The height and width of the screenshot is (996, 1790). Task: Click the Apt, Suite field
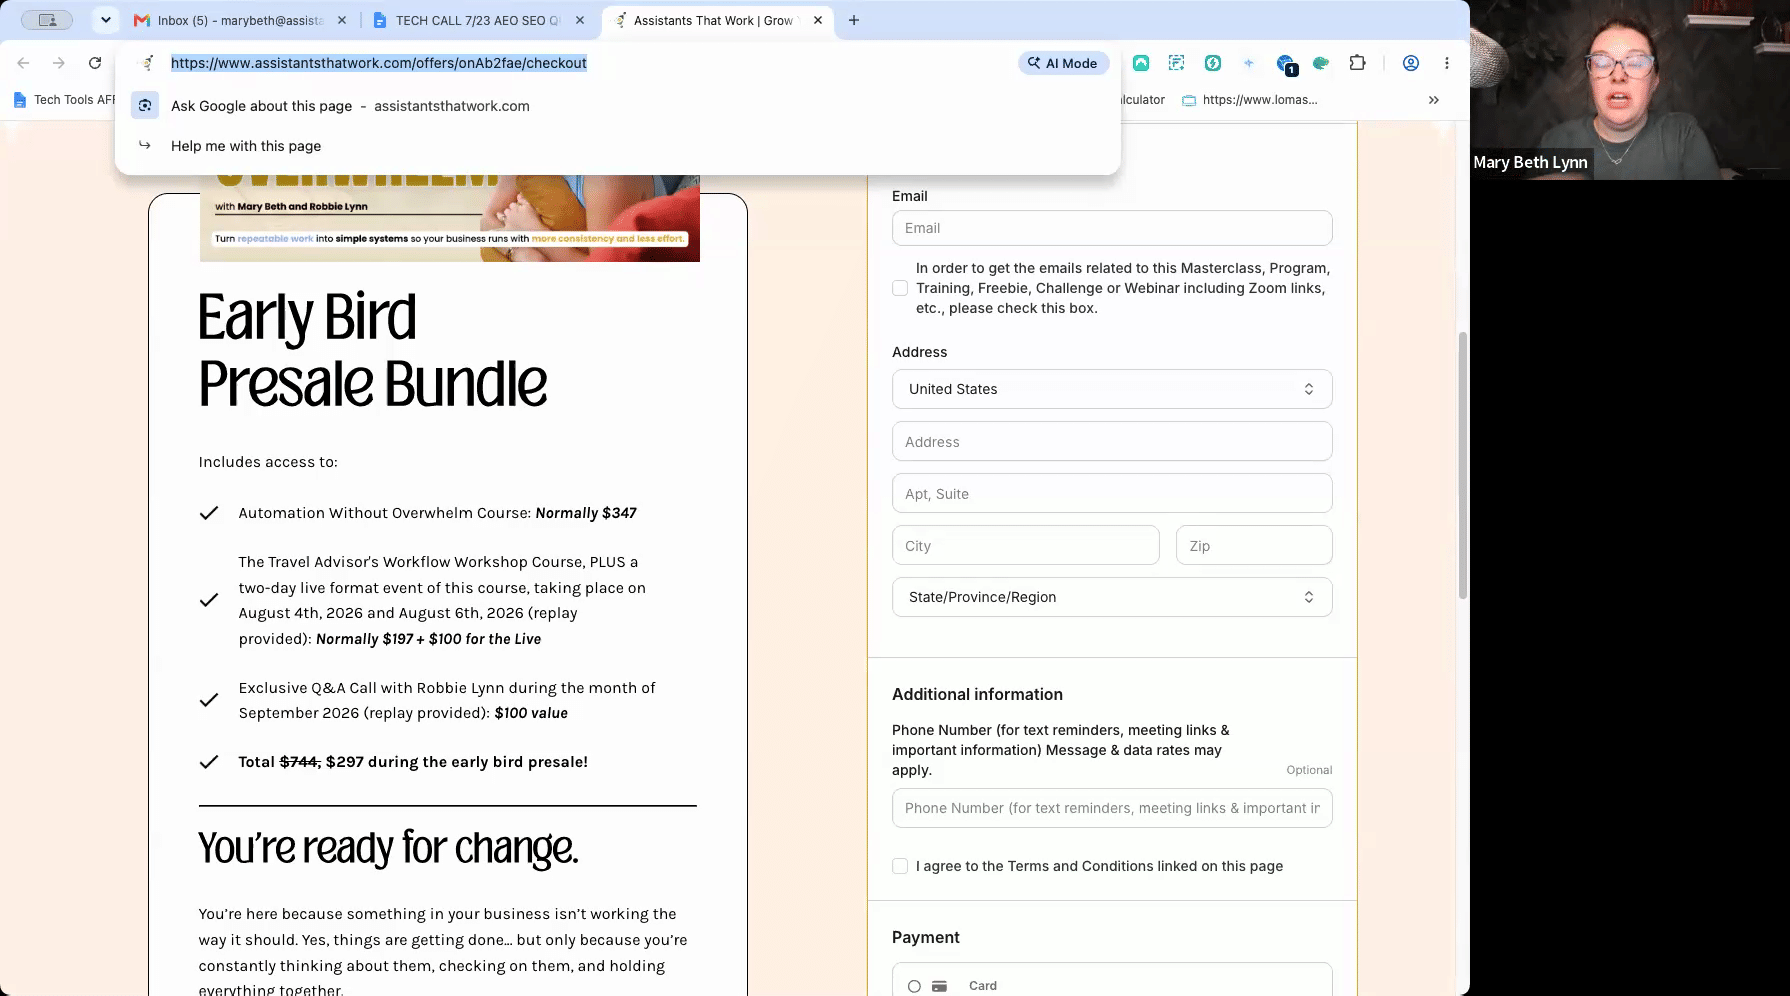(x=1112, y=494)
